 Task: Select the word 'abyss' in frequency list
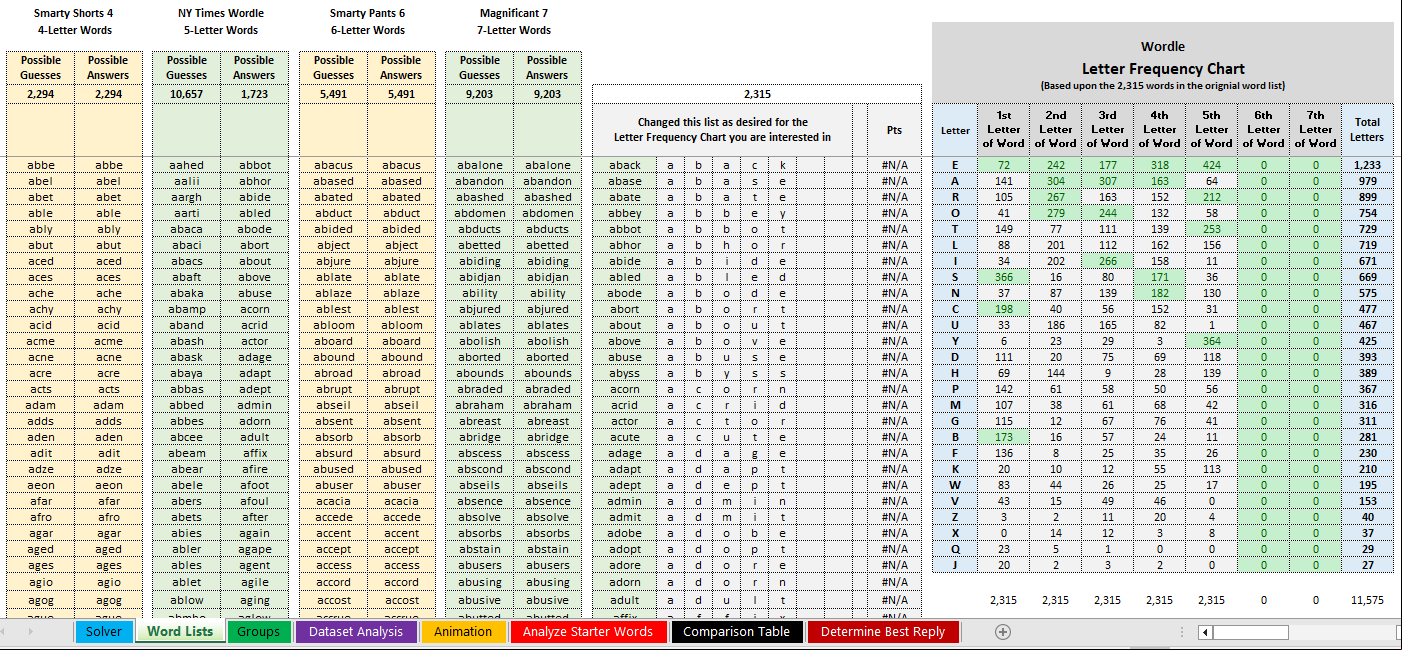point(625,373)
